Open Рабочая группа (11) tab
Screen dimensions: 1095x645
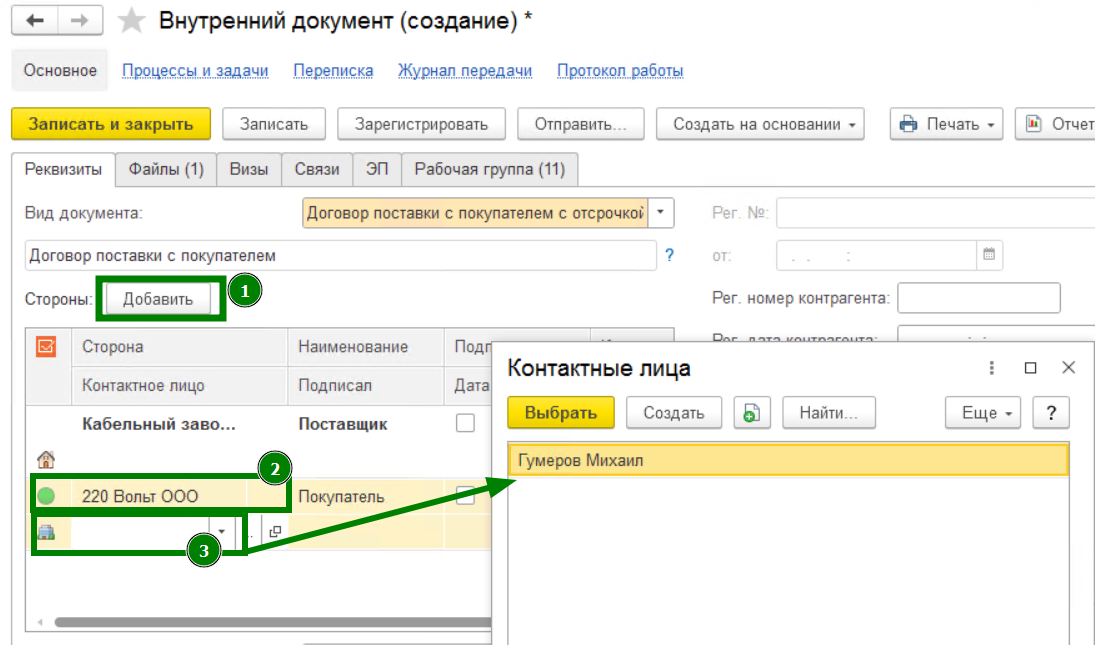tap(490, 170)
